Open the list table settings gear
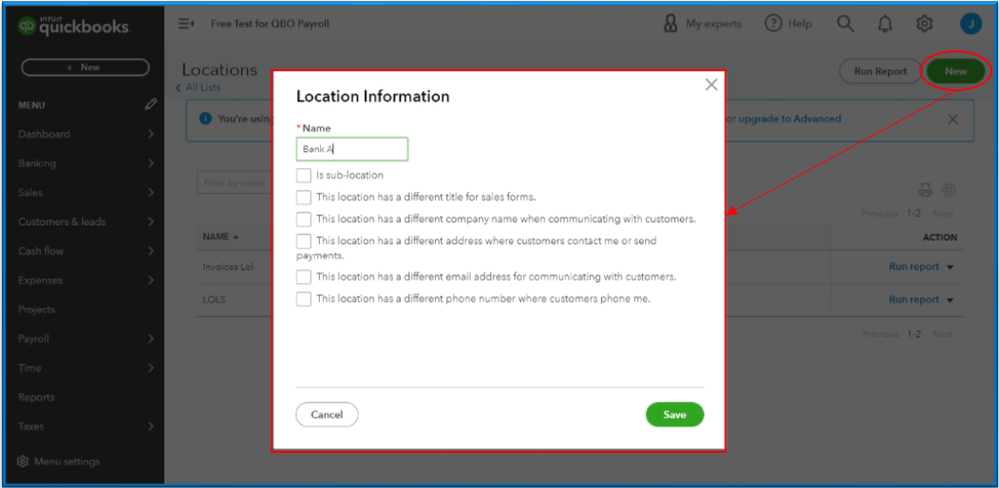Screen dimensions: 999x488 (949, 190)
